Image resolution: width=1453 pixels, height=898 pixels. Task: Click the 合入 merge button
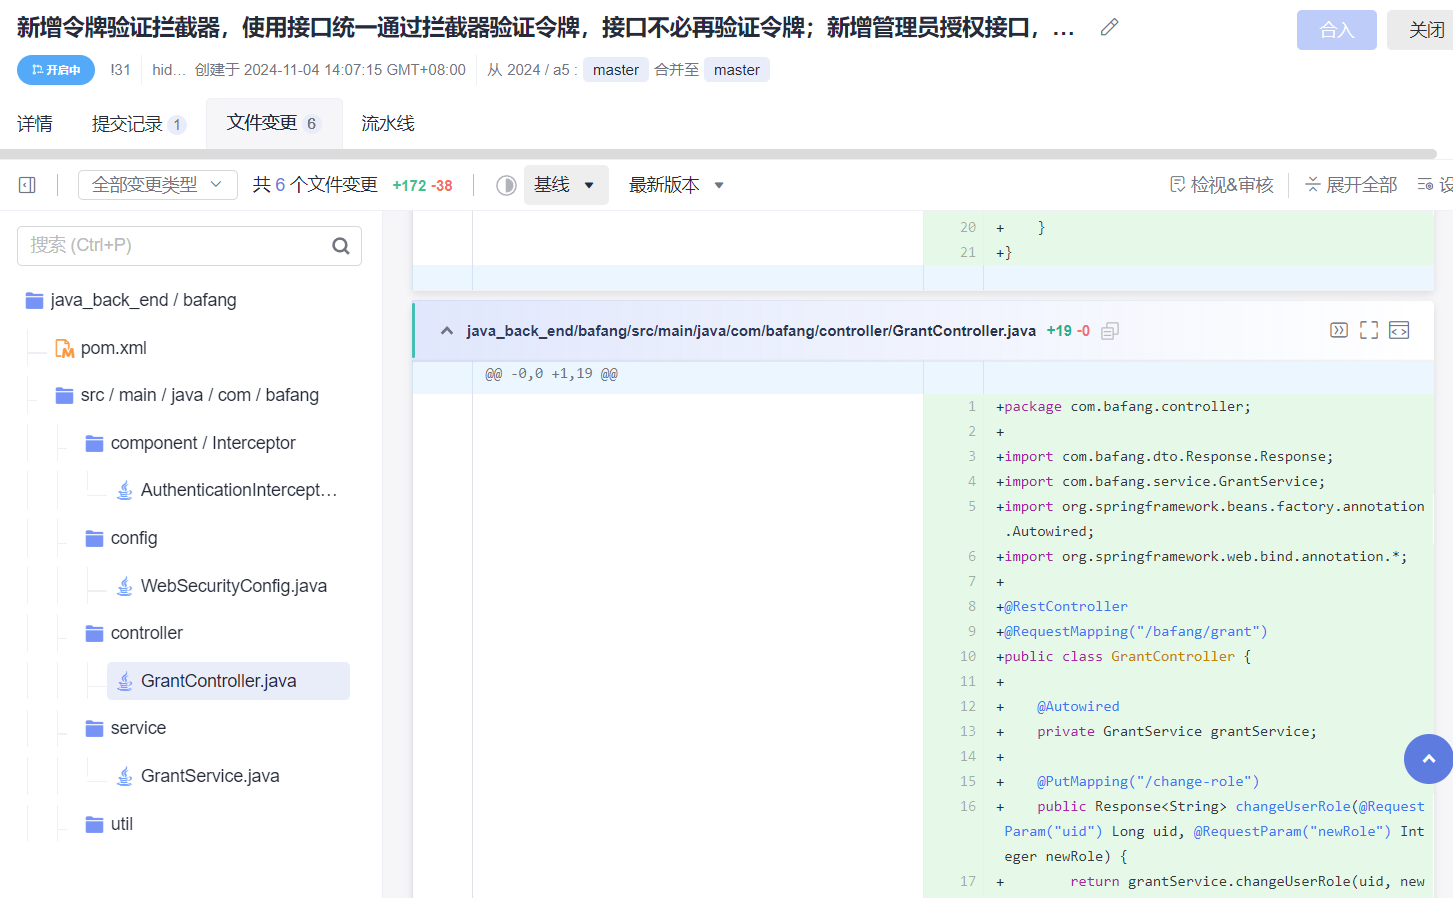[1336, 30]
